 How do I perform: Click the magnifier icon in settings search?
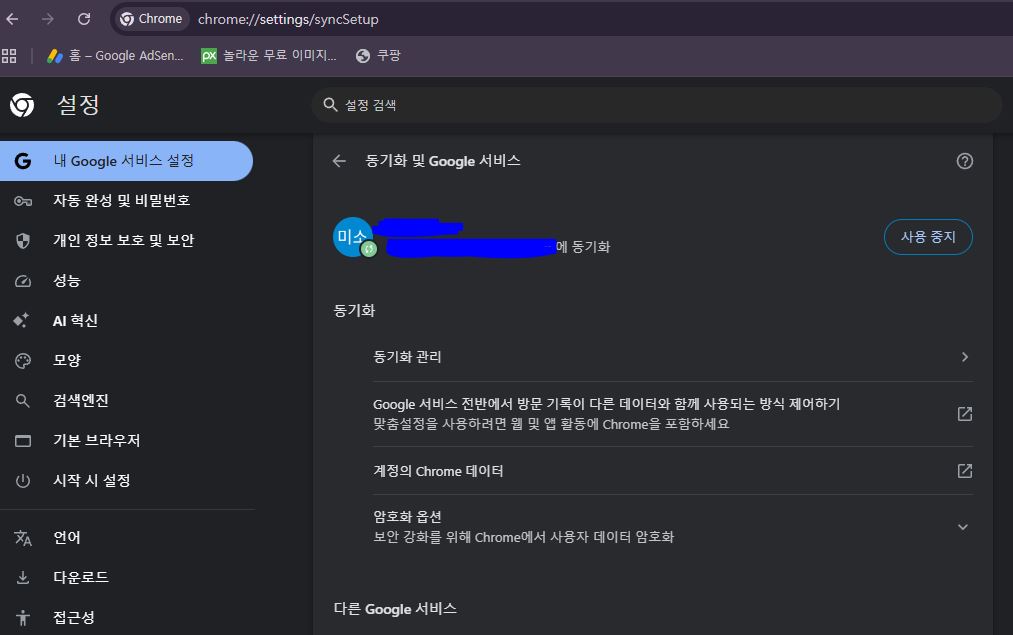[330, 105]
